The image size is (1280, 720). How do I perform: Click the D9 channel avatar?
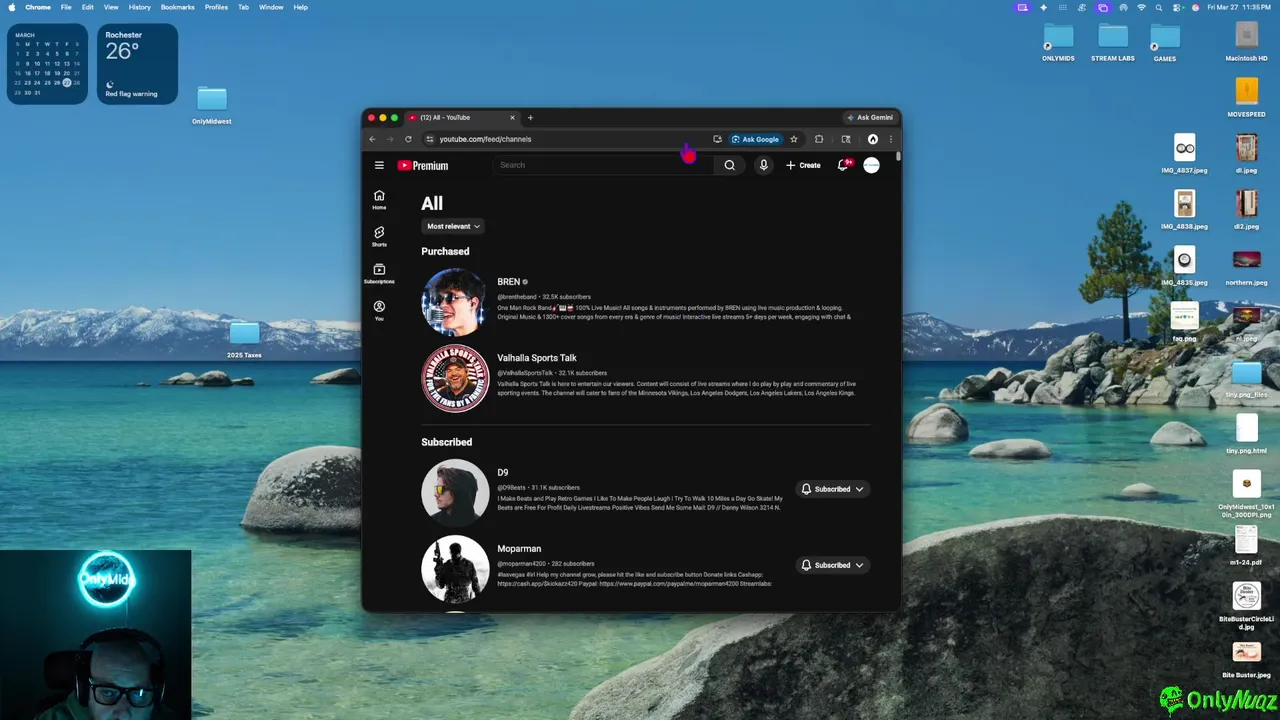(x=455, y=492)
